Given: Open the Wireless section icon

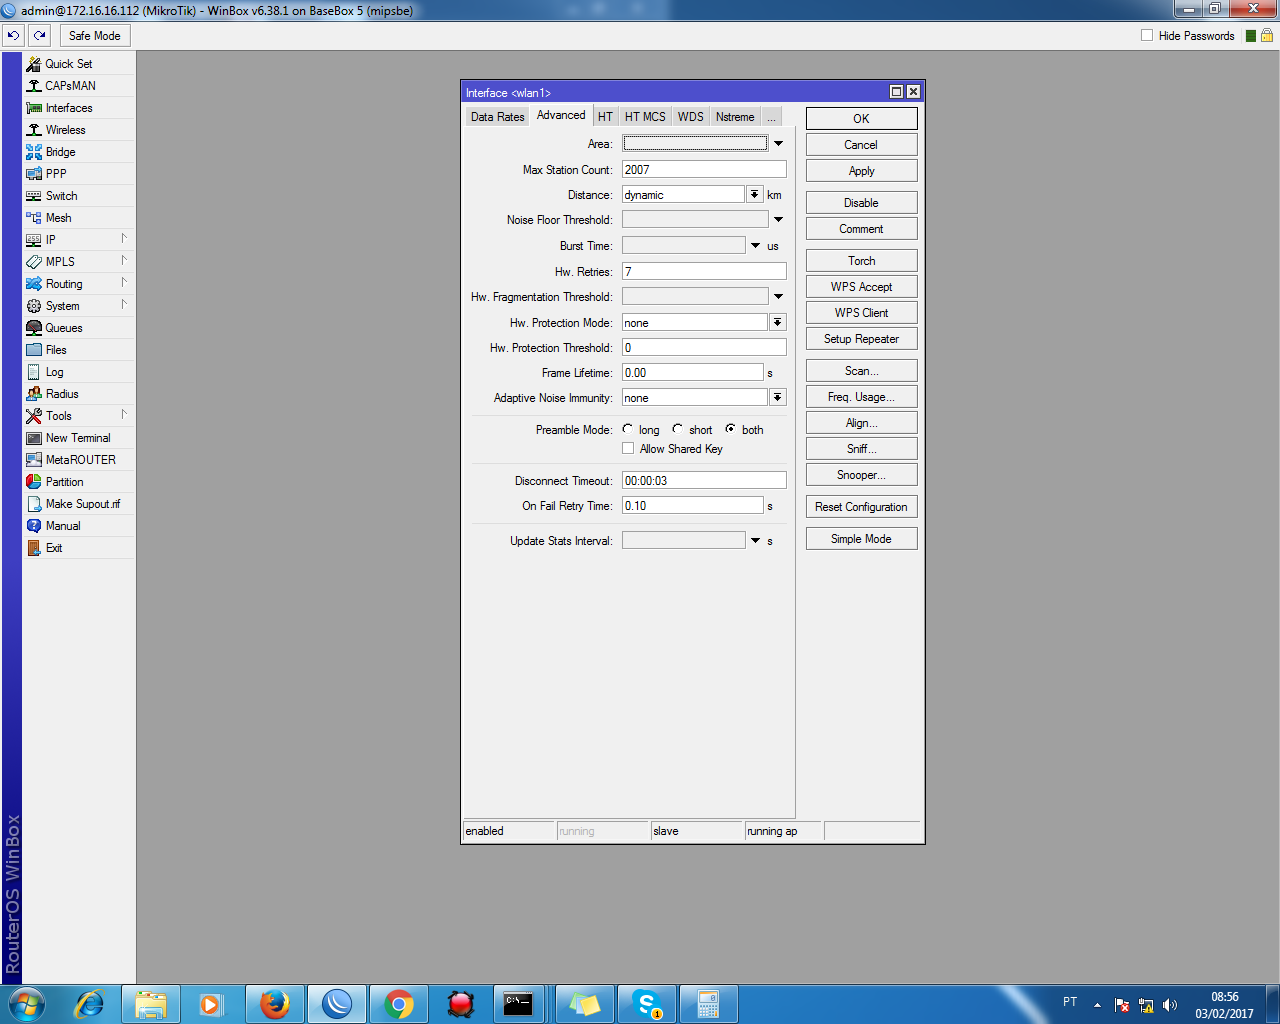Looking at the screenshot, I should pyautogui.click(x=34, y=130).
